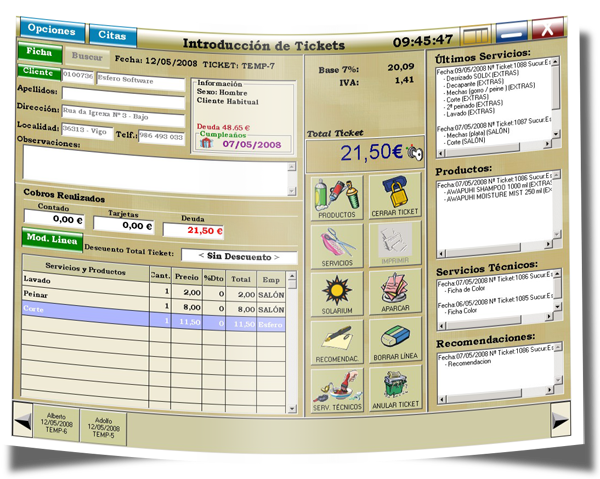Open the Recomendac. notepad icon
This screenshot has width=600, height=479.
point(337,342)
